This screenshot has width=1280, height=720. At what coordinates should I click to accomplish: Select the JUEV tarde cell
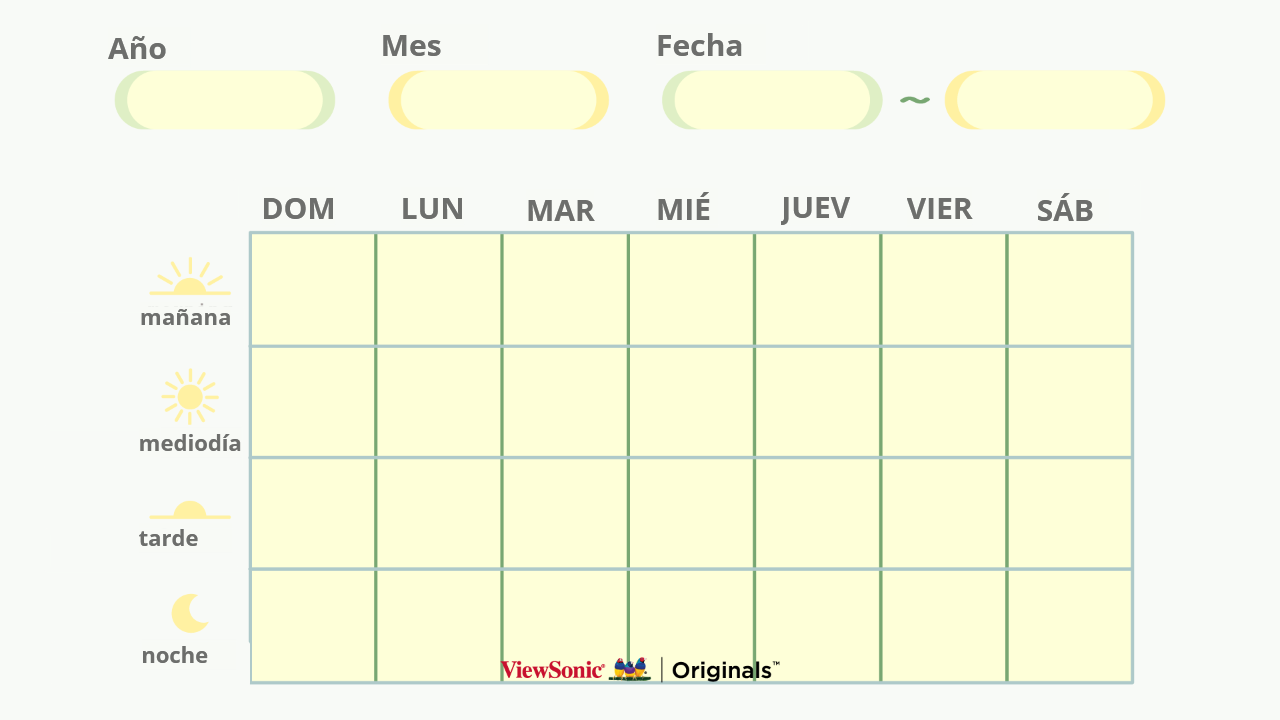pyautogui.click(x=817, y=513)
